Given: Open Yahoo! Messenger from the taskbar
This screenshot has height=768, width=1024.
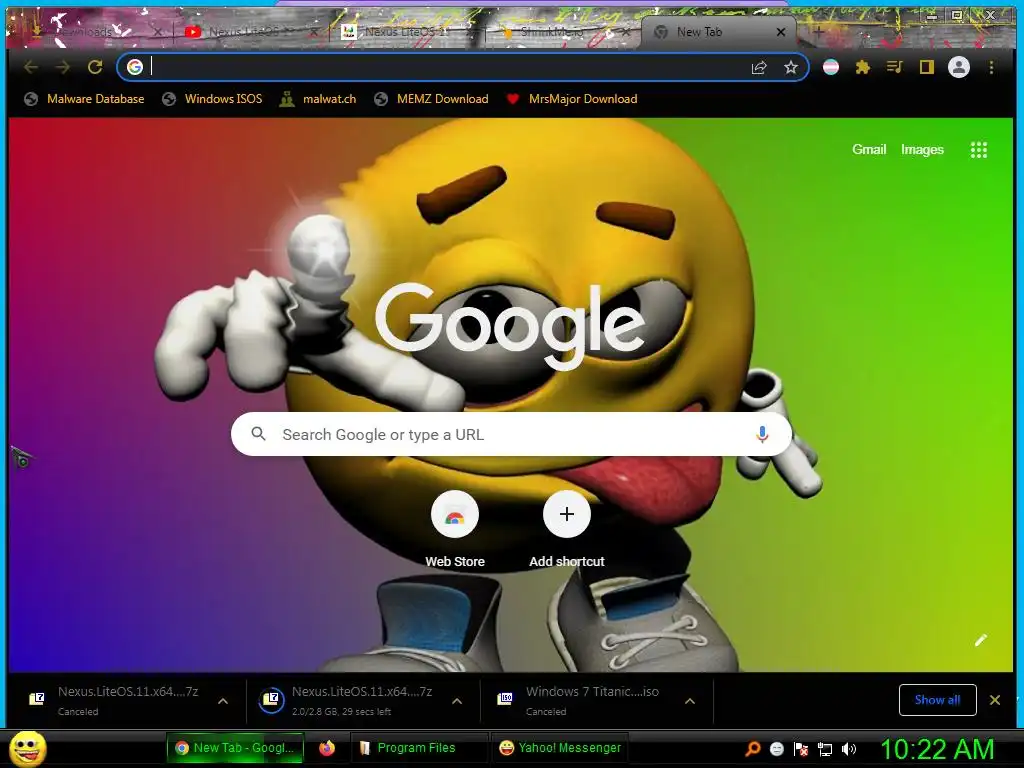Looking at the screenshot, I should click(560, 748).
